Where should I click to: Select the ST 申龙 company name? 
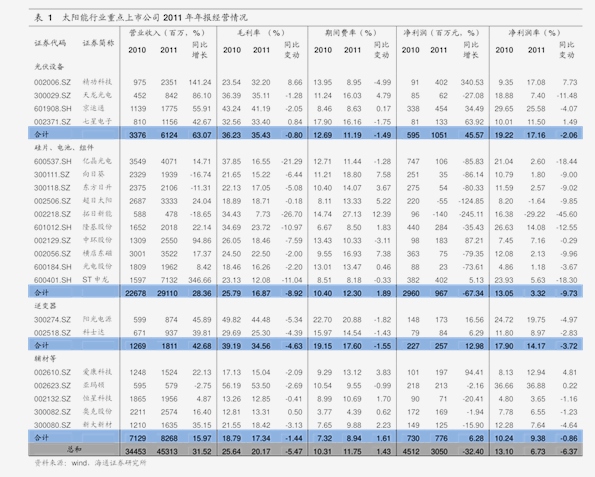click(95, 280)
